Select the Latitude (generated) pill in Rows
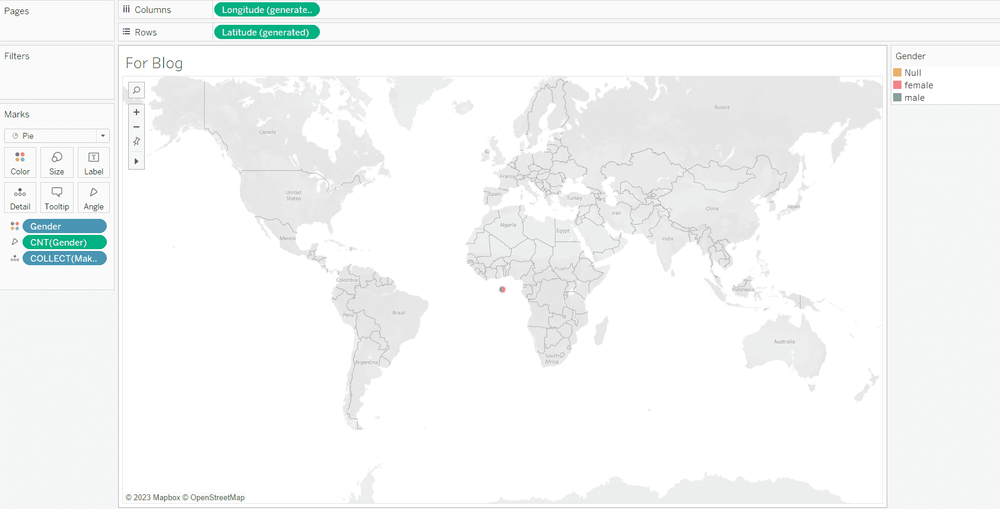1000x509 pixels. (x=266, y=32)
